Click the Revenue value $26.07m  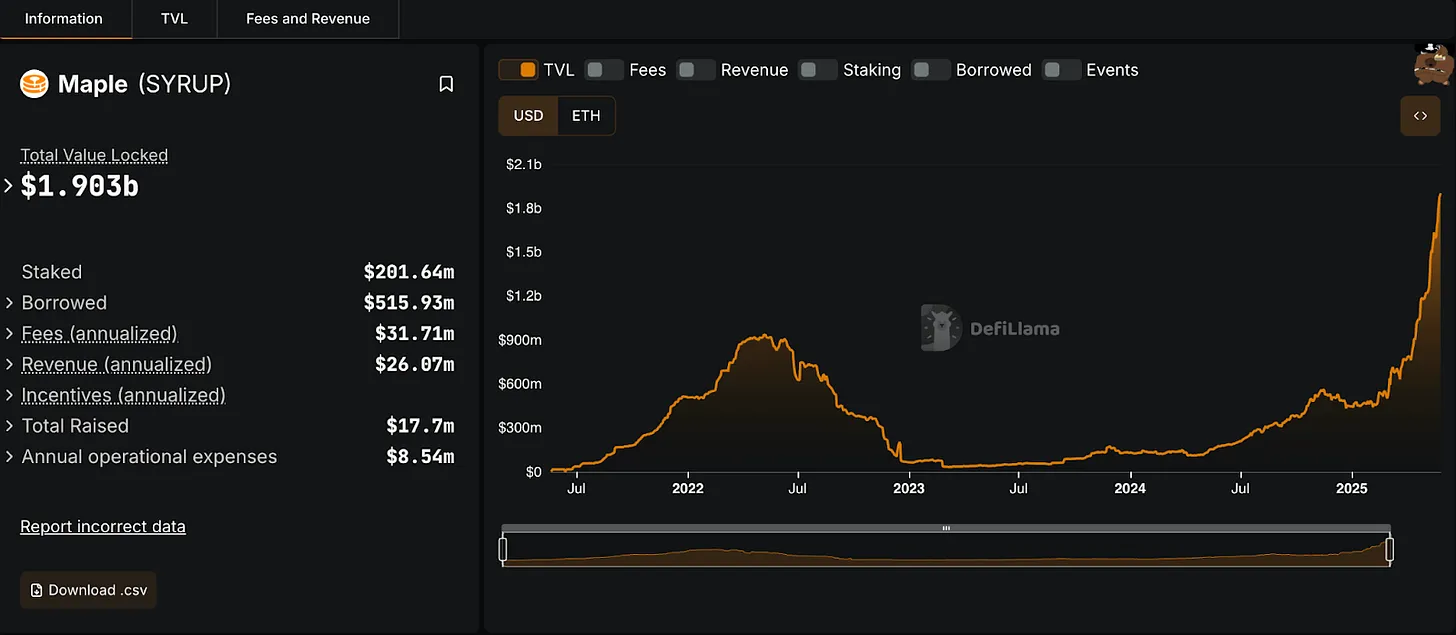415,365
